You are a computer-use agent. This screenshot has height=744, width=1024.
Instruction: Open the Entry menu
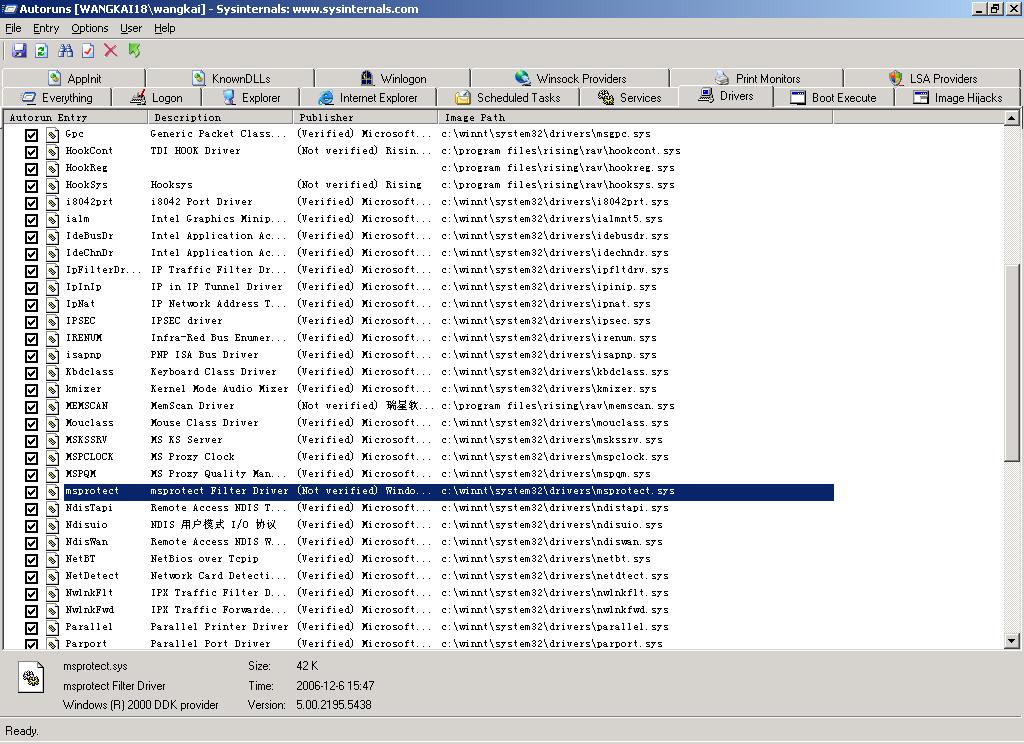pos(46,28)
